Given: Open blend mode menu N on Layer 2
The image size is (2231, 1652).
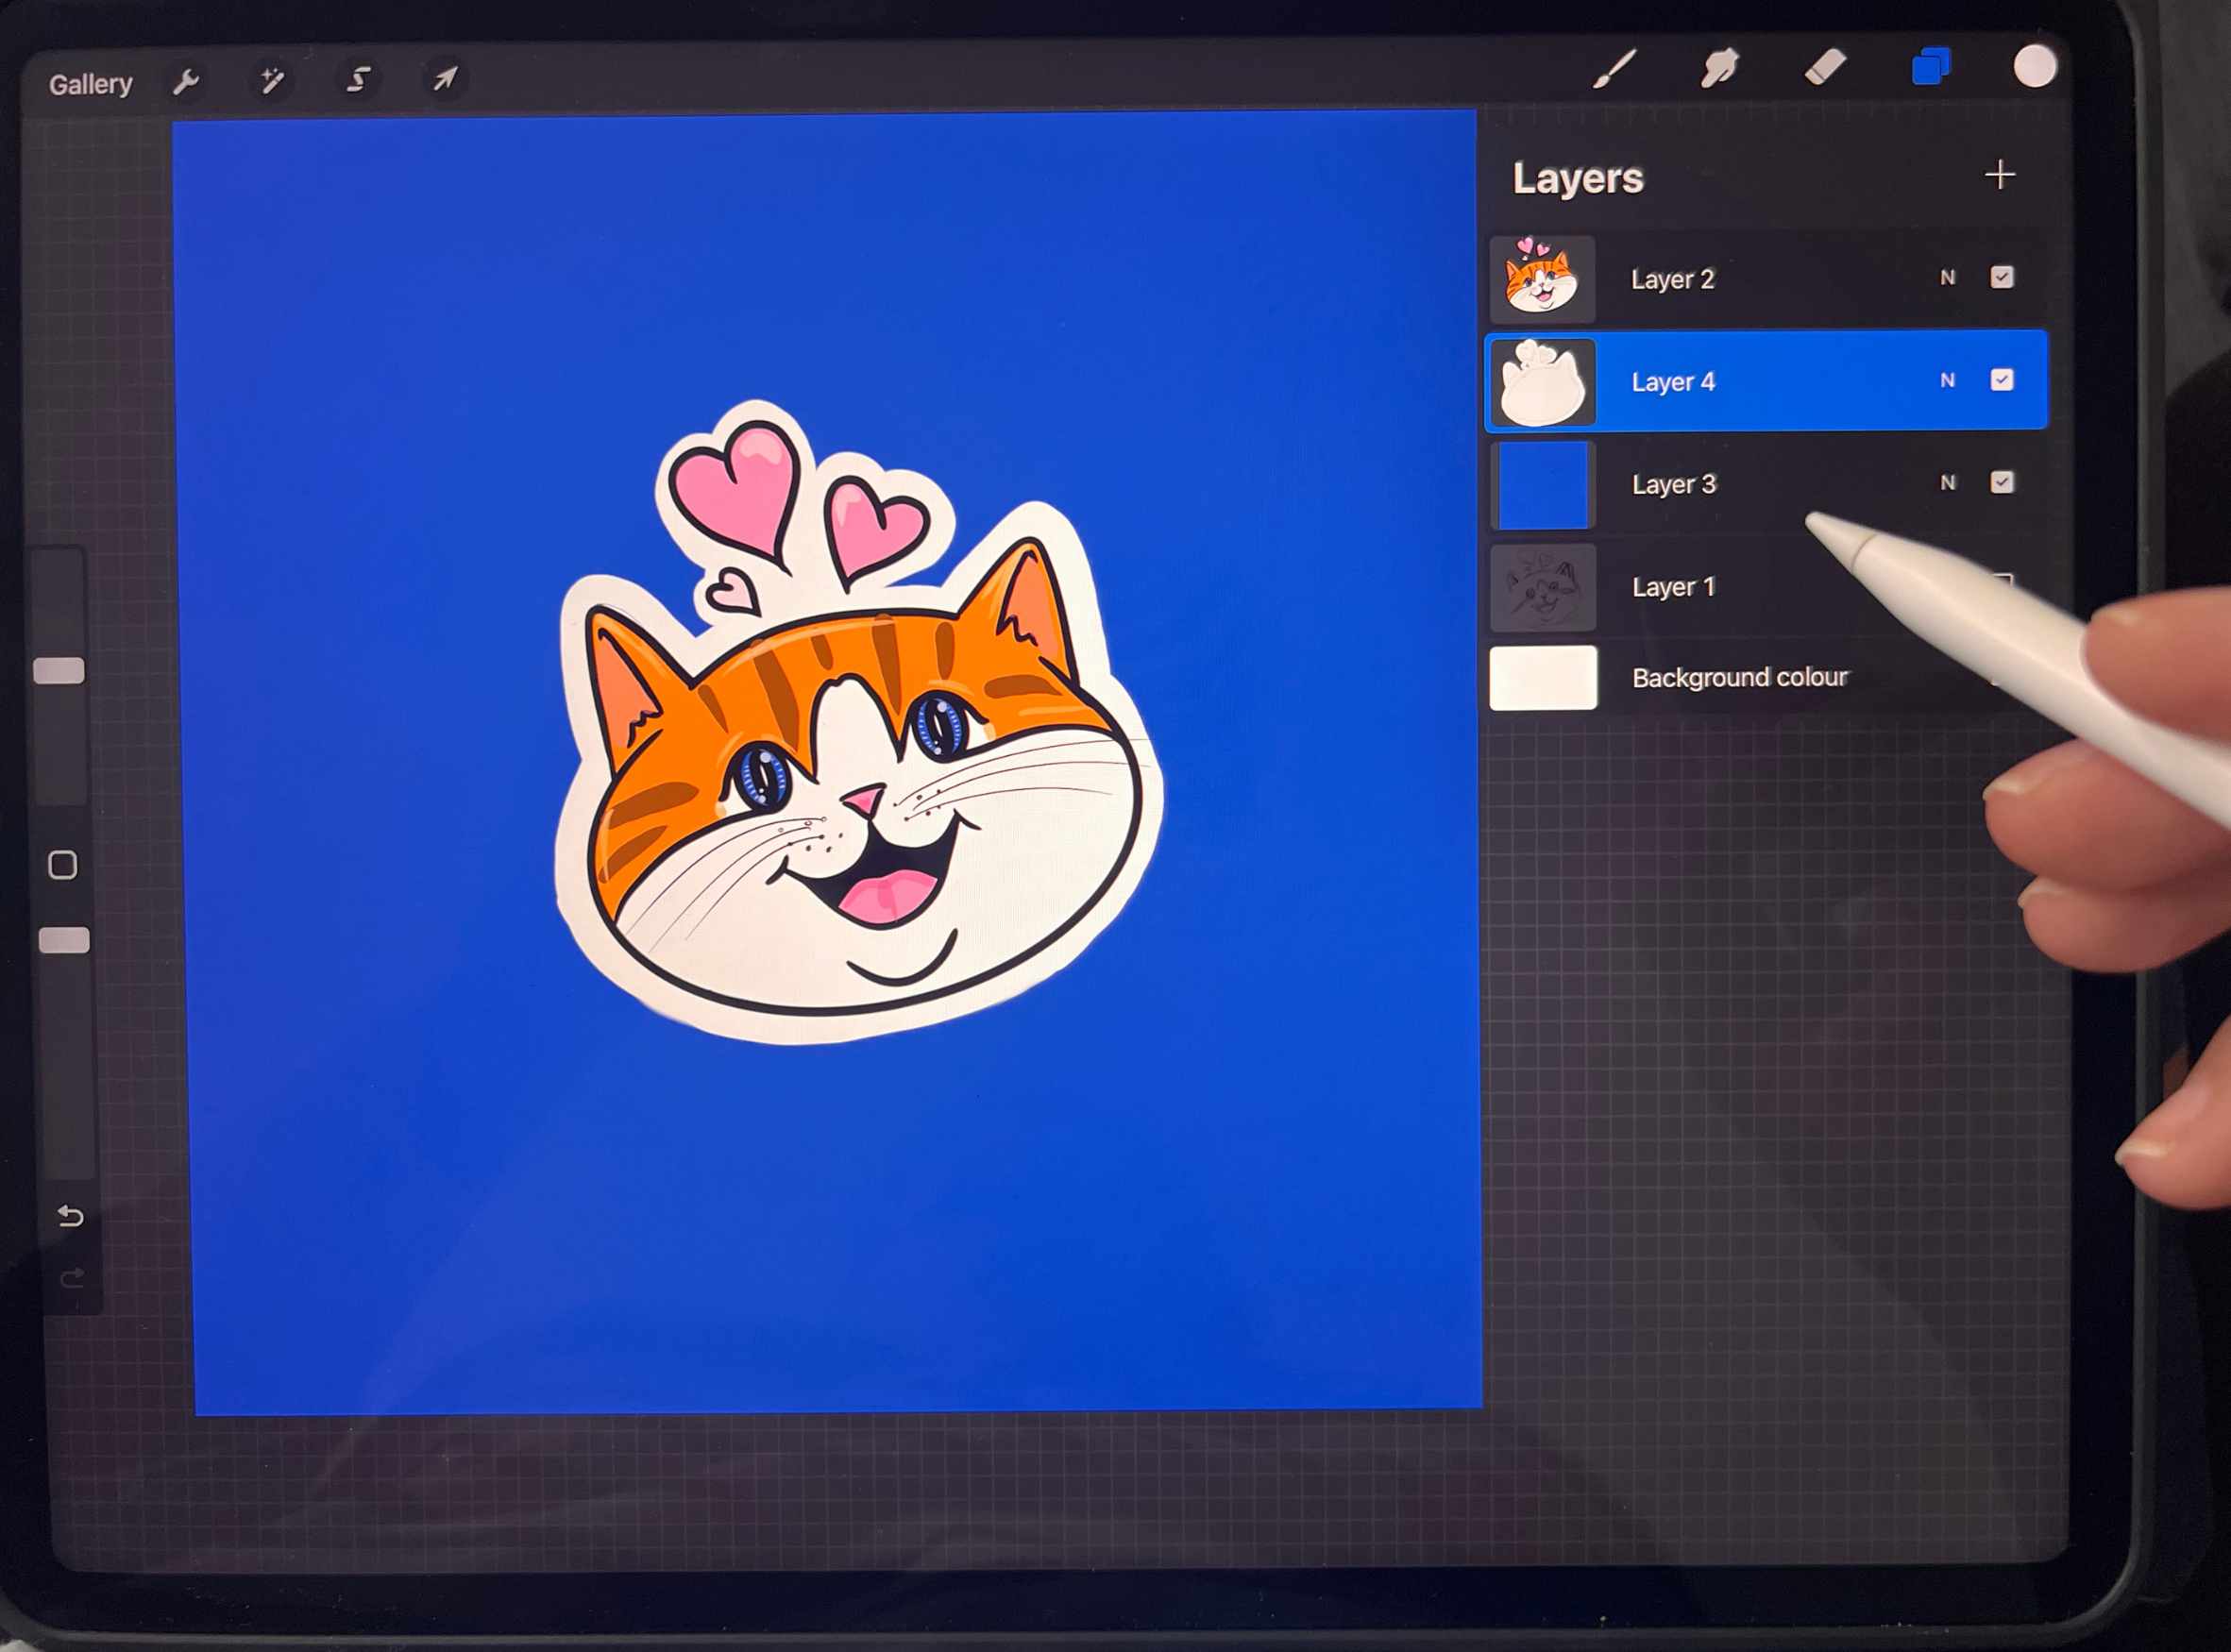Looking at the screenshot, I should click(x=1947, y=278).
